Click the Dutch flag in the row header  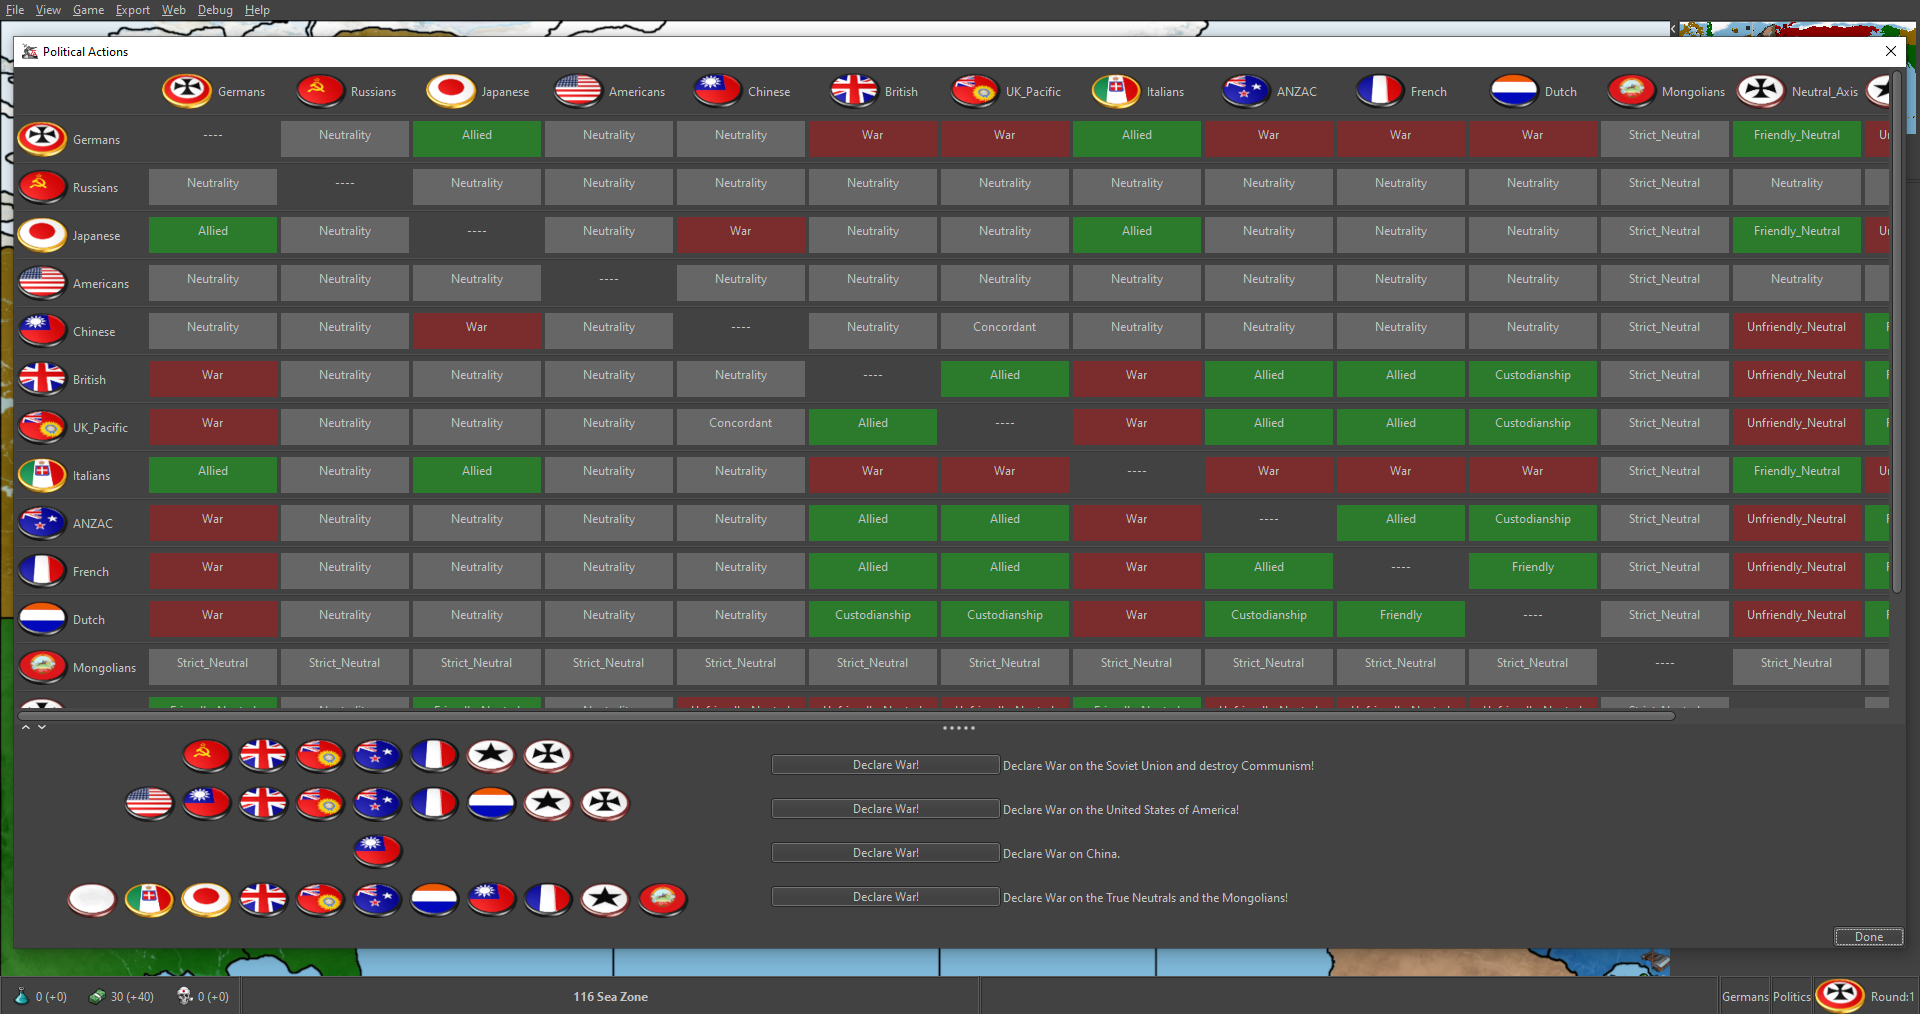(x=42, y=619)
